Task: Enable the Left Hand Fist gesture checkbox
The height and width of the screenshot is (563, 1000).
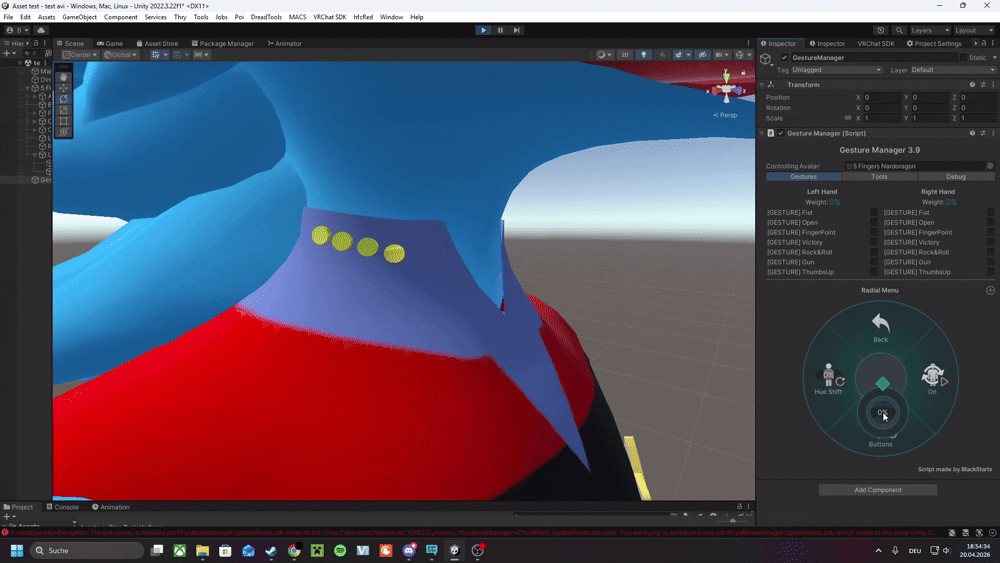Action: coord(874,212)
